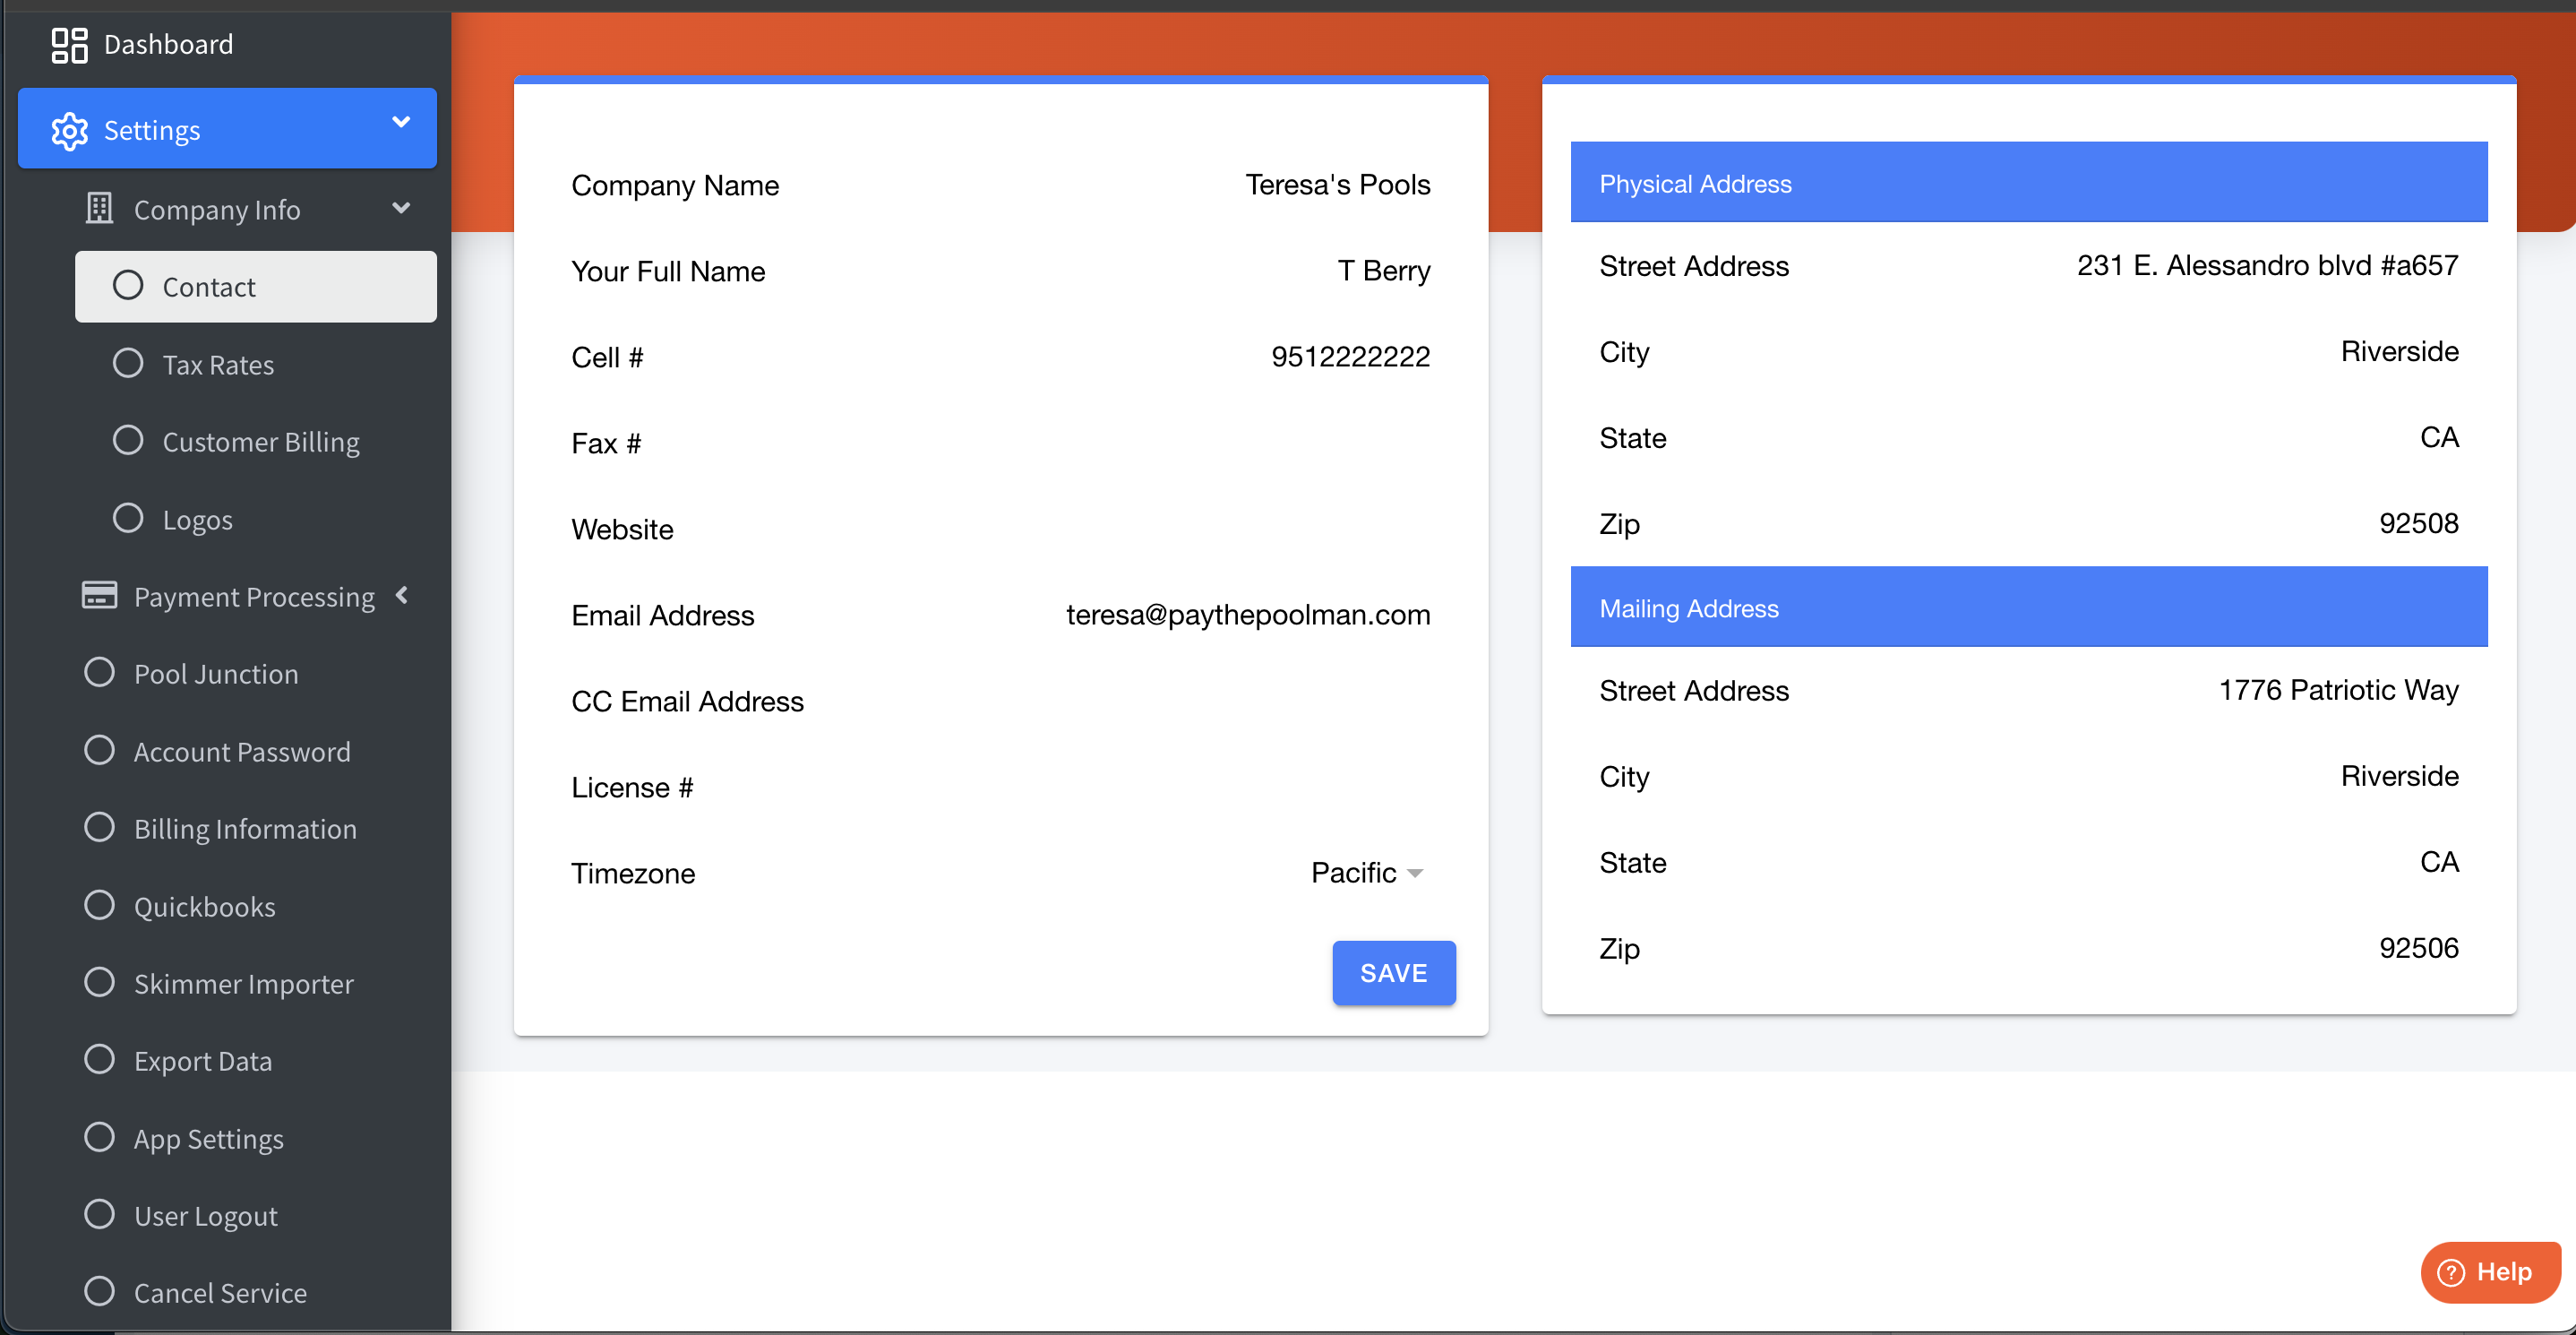Open the Pacific timezone dropdown
Screen dimensions: 2576x1335
[1367, 873]
